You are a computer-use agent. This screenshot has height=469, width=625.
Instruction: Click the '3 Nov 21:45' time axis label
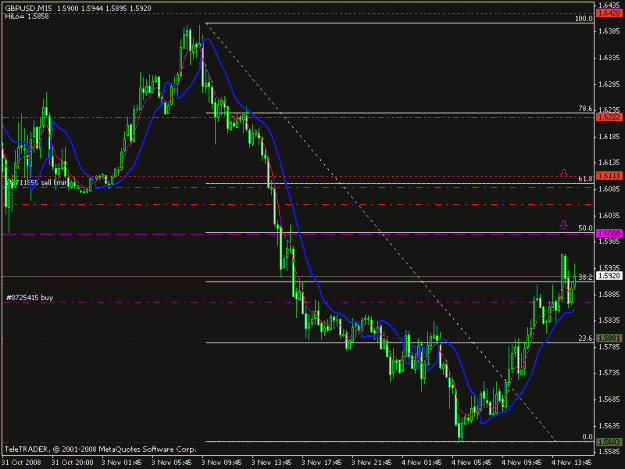(x=371, y=462)
